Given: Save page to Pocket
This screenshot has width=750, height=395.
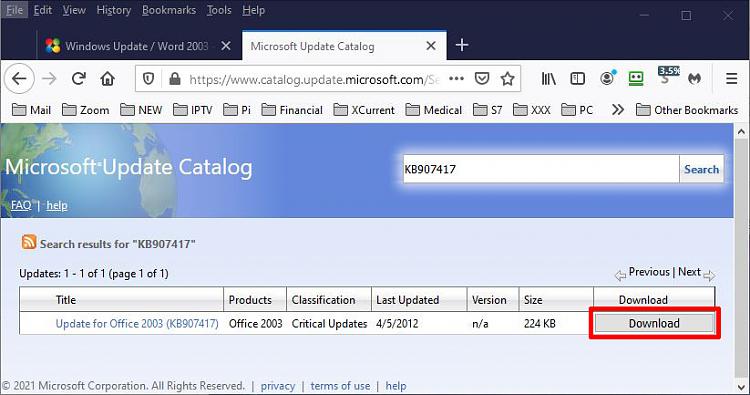Looking at the screenshot, I should coord(482,78).
